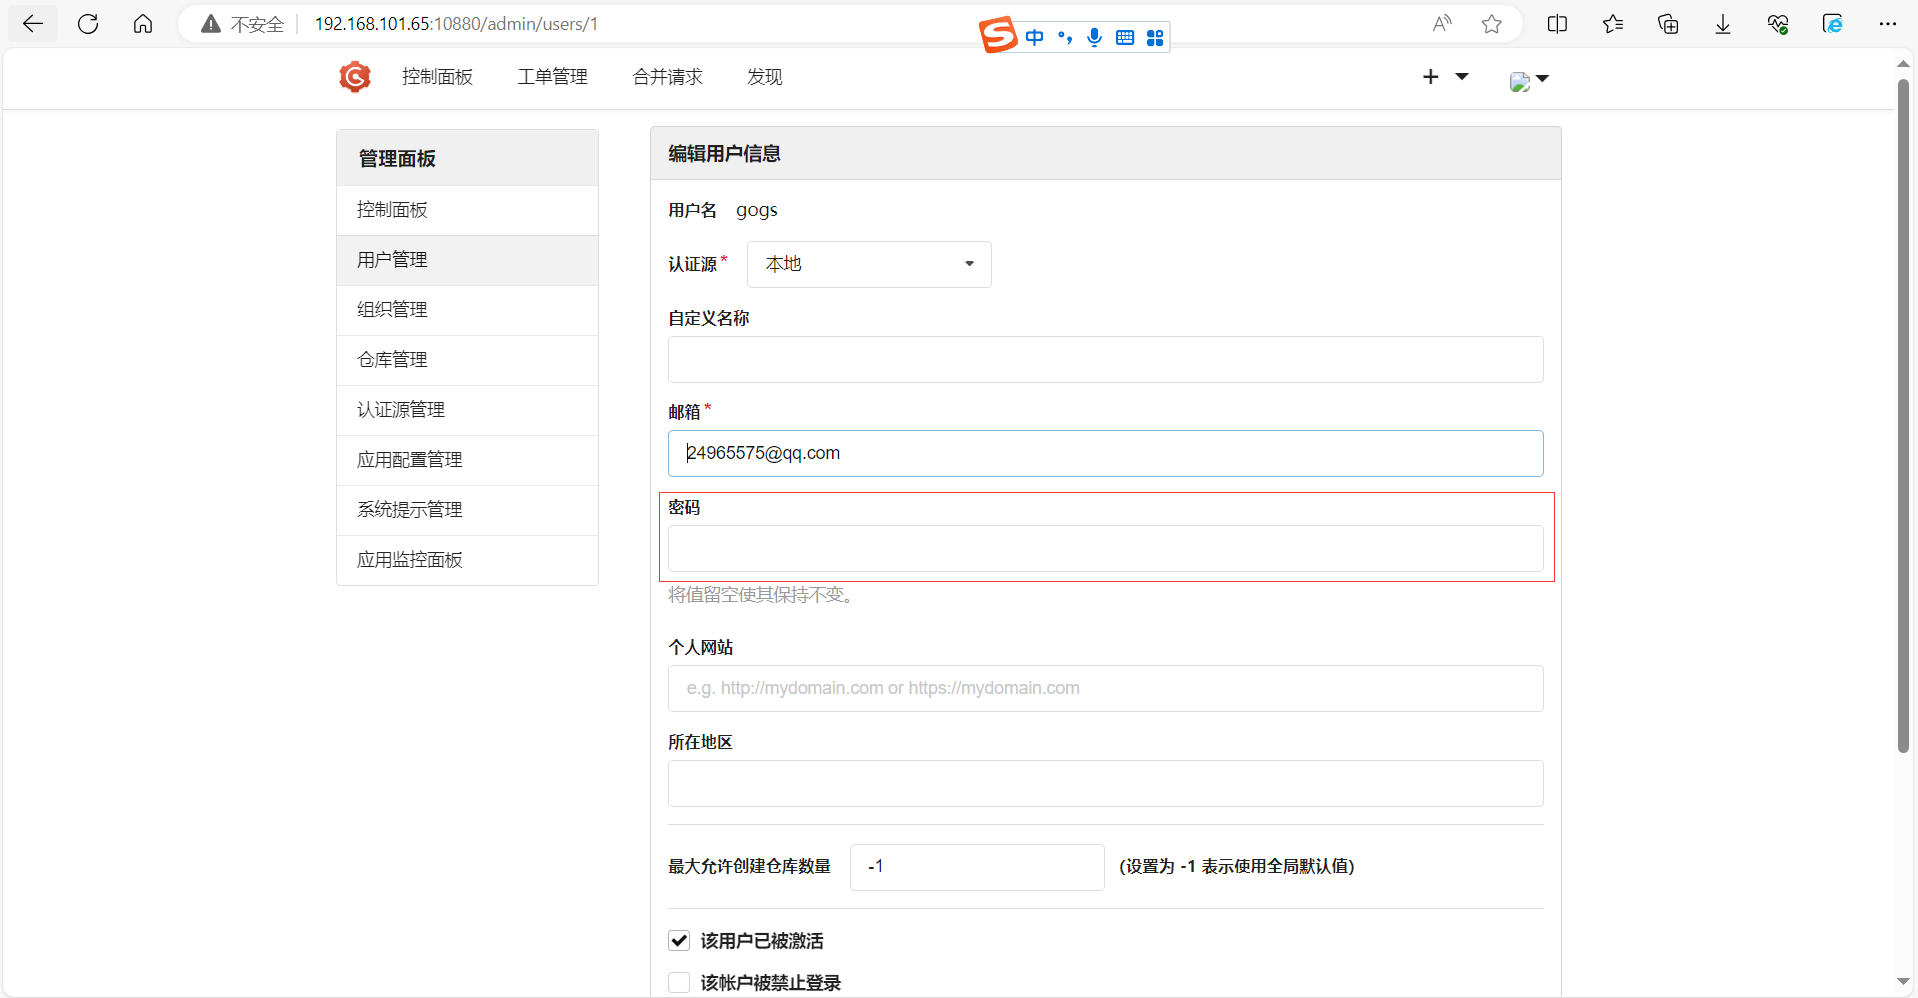
Task: Go to 仓库管理 in sidebar
Action: coord(467,360)
